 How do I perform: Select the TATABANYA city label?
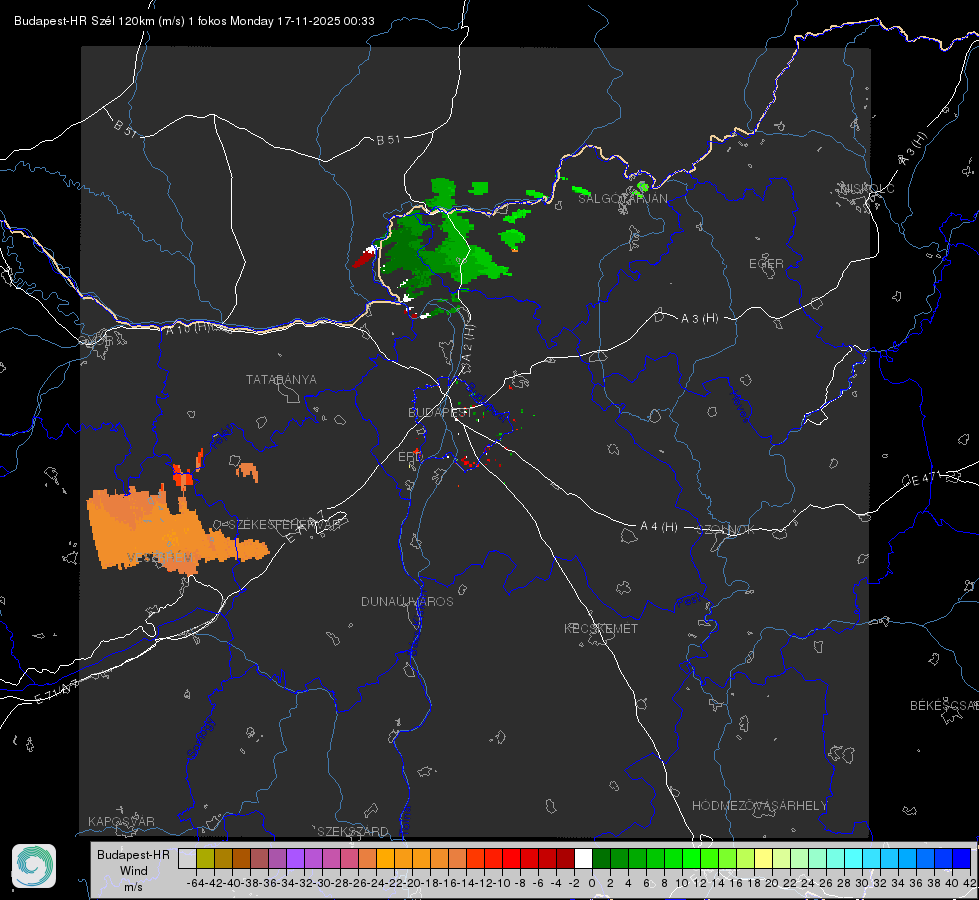click(x=281, y=380)
